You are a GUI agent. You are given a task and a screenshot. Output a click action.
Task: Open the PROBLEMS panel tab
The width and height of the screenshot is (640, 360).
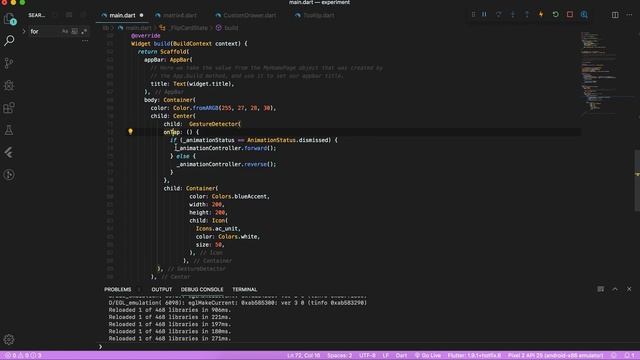tap(118, 289)
